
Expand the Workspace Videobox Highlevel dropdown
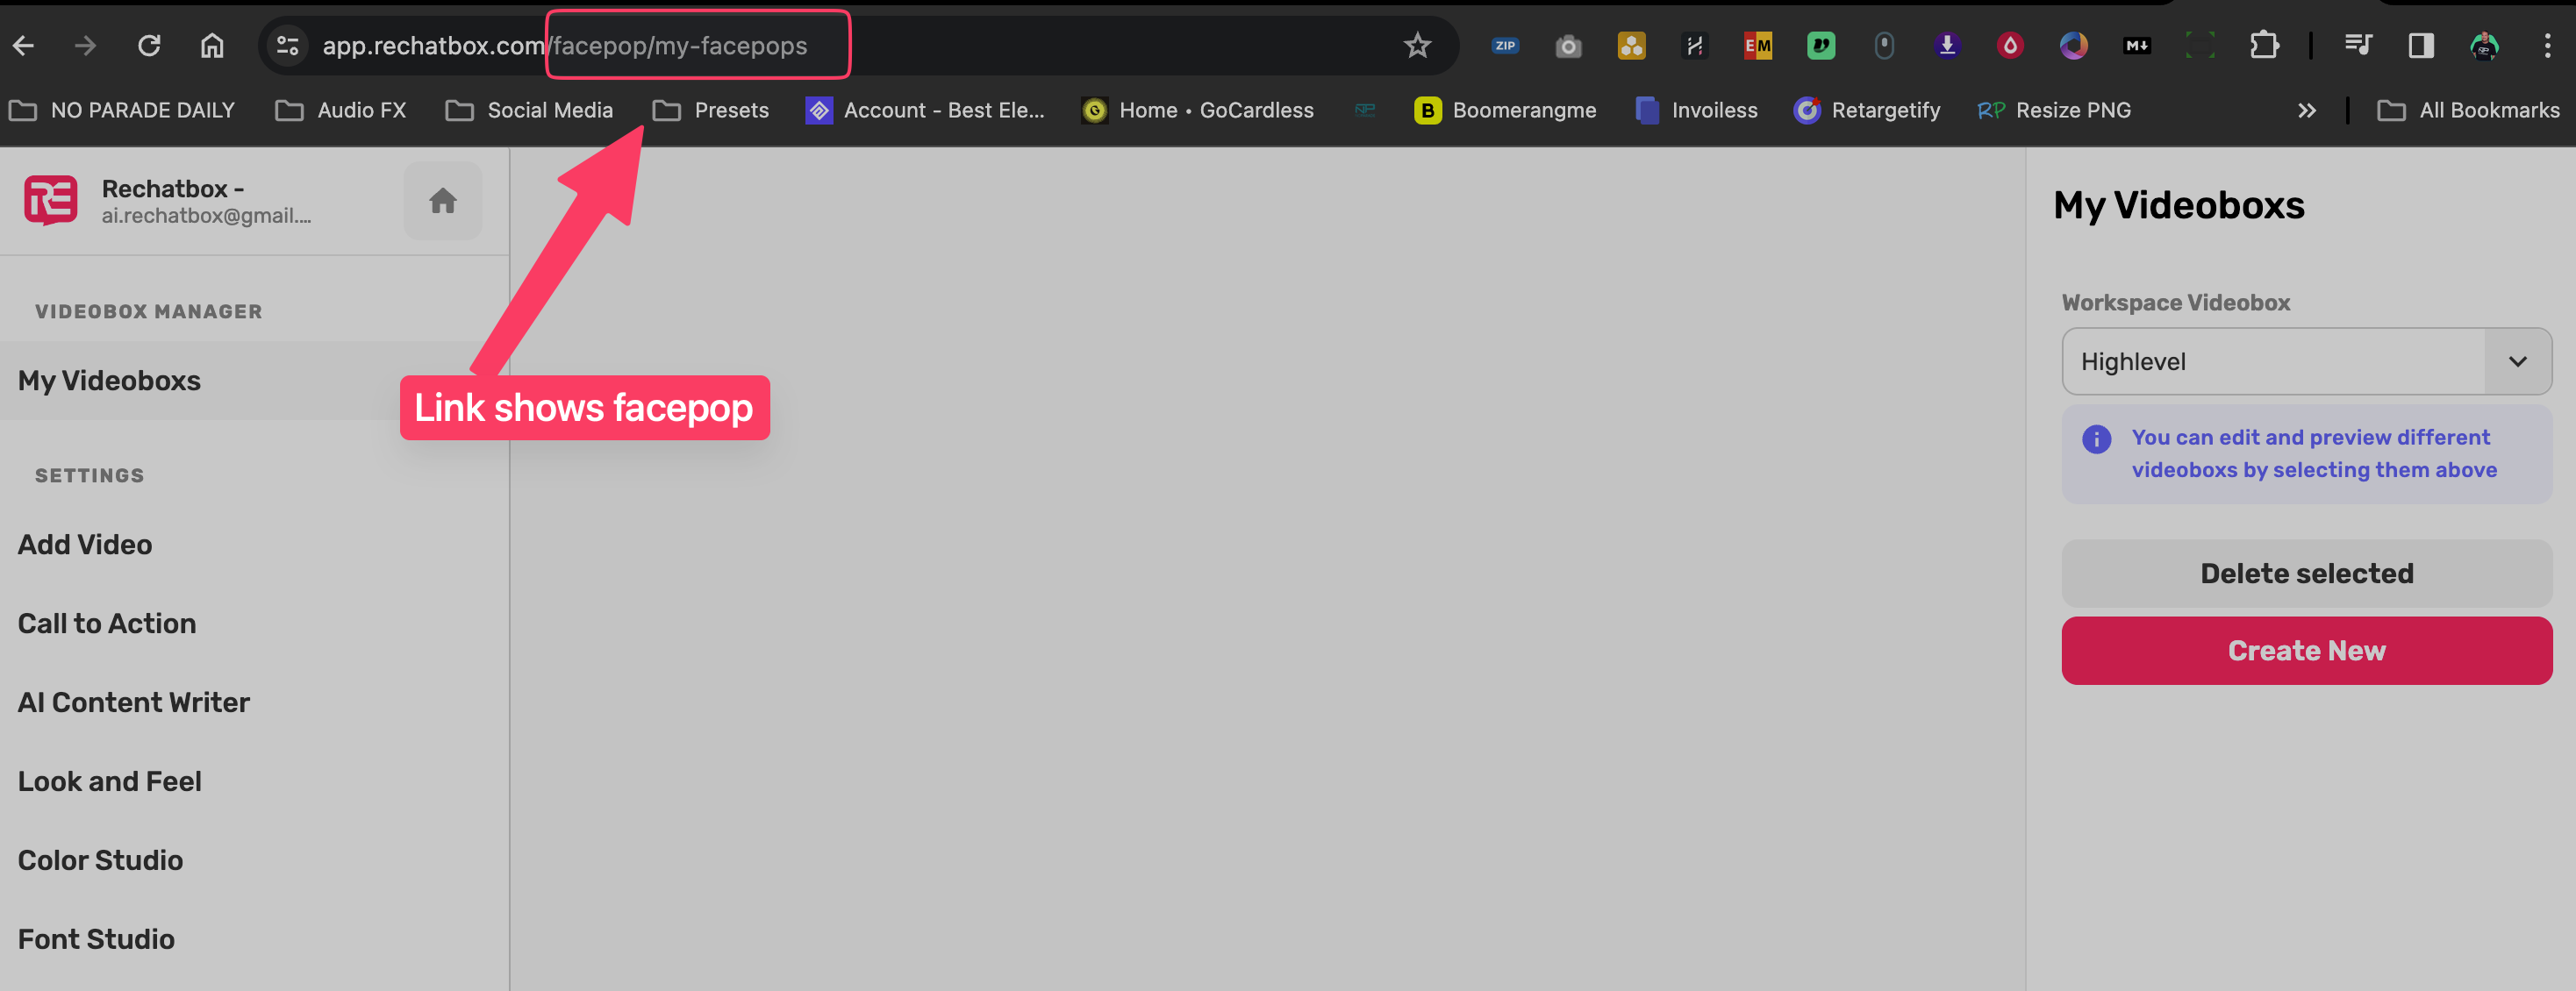coord(2306,361)
